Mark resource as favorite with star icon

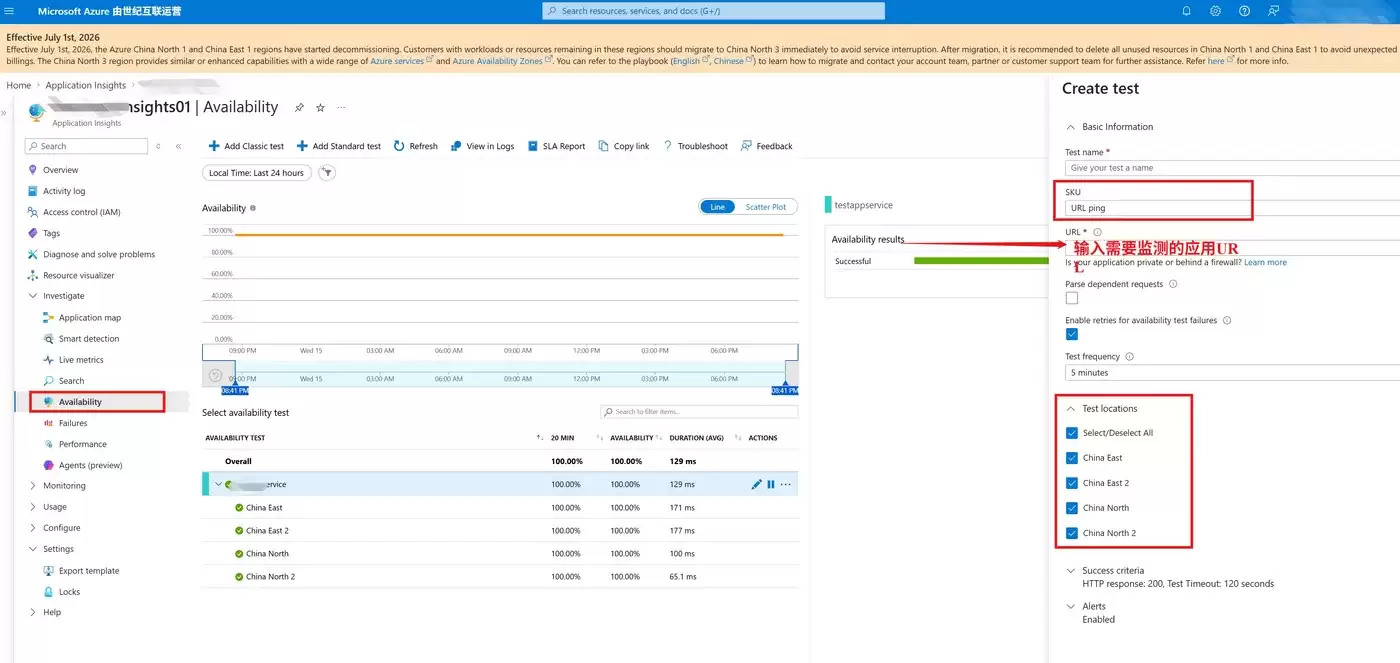320,107
